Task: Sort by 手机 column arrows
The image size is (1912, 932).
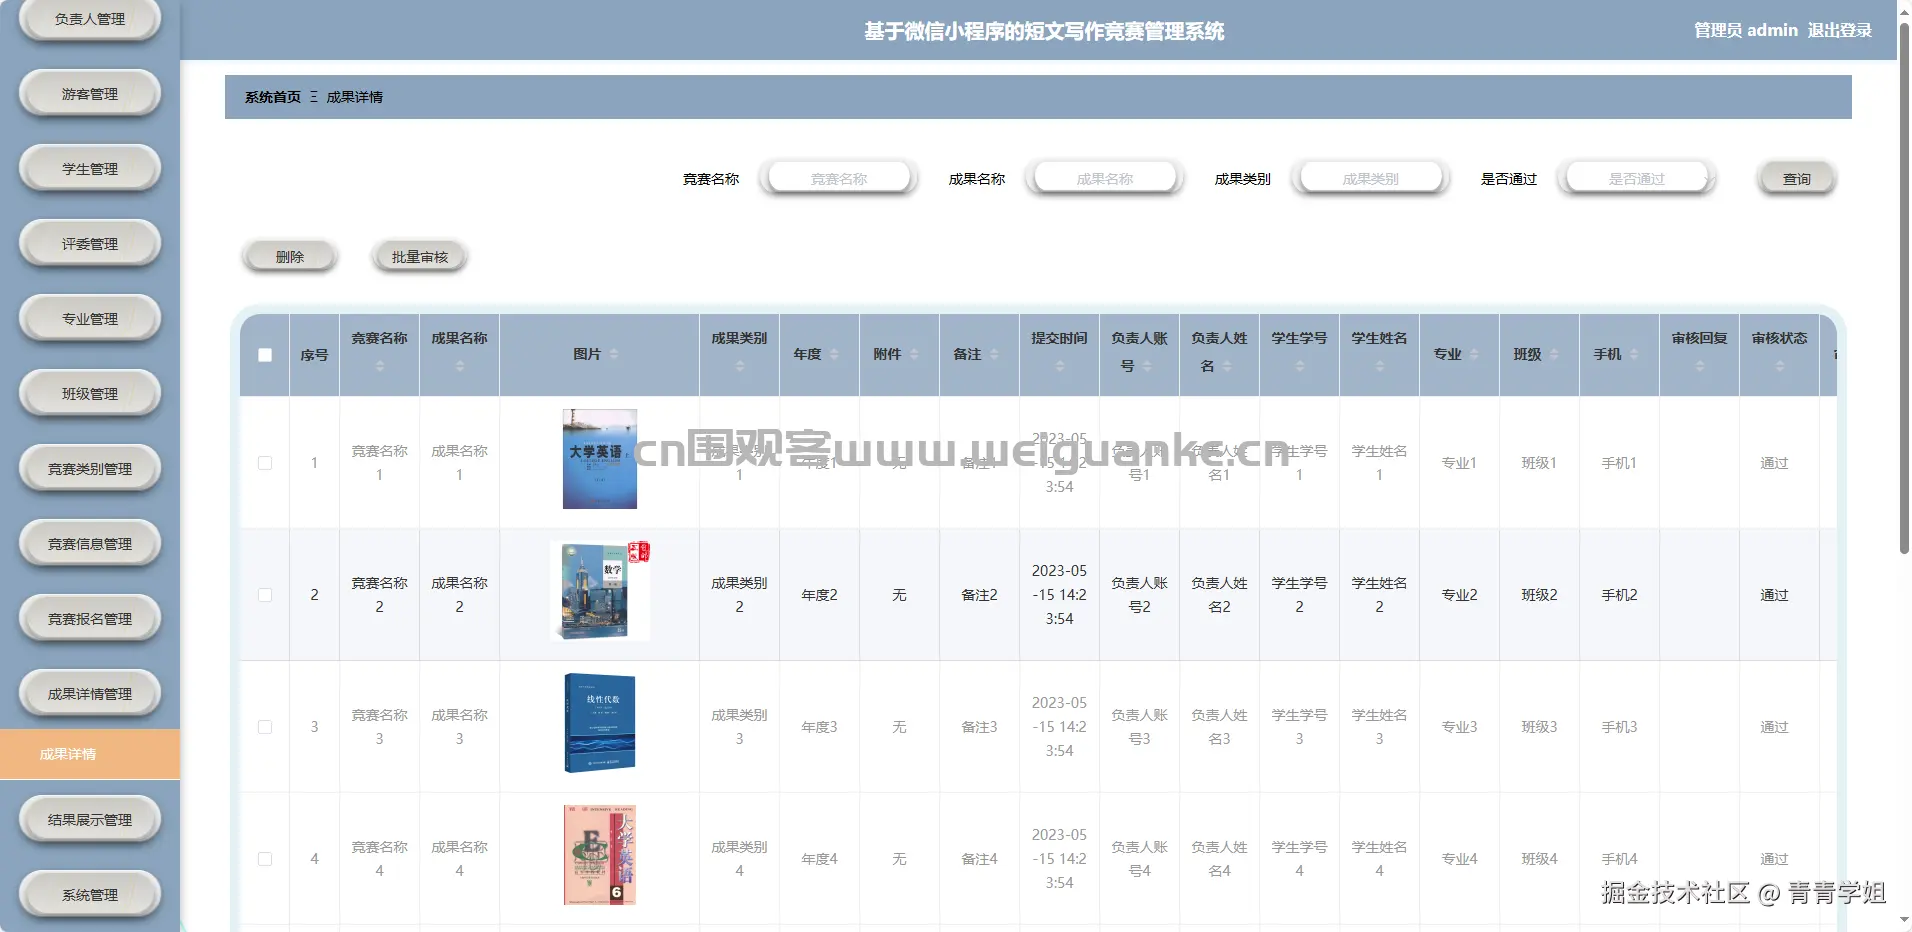Action: pyautogui.click(x=1634, y=354)
